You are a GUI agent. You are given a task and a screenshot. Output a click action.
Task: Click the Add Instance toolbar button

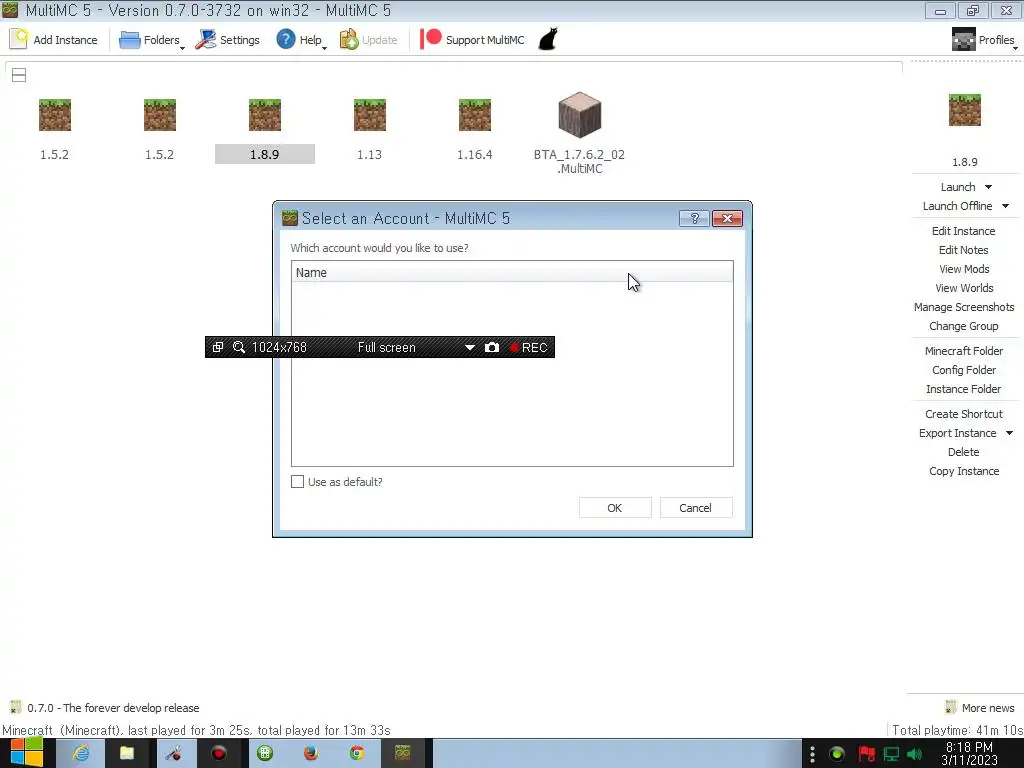(54, 40)
